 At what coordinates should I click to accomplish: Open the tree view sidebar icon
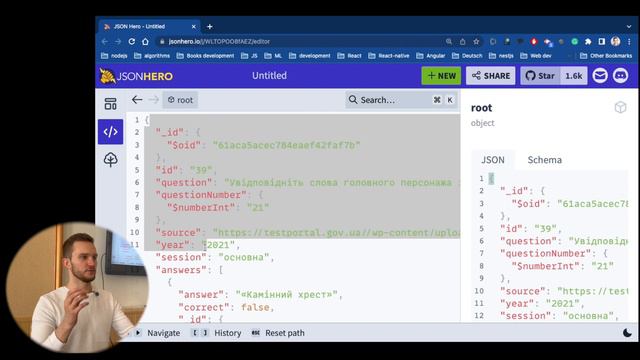click(110, 160)
